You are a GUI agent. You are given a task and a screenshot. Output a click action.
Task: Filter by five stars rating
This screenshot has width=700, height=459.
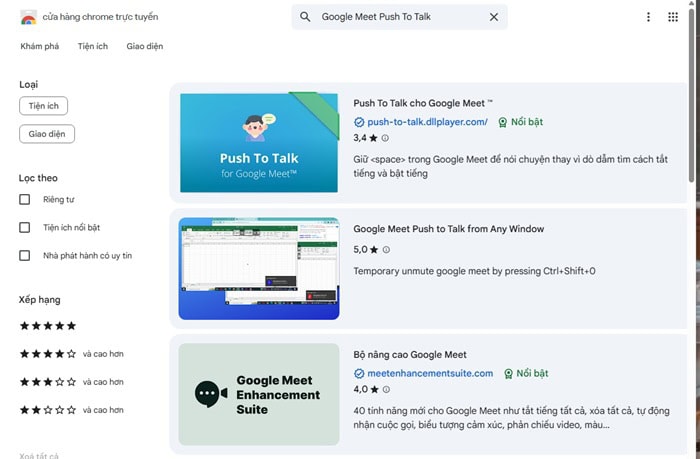click(48, 326)
